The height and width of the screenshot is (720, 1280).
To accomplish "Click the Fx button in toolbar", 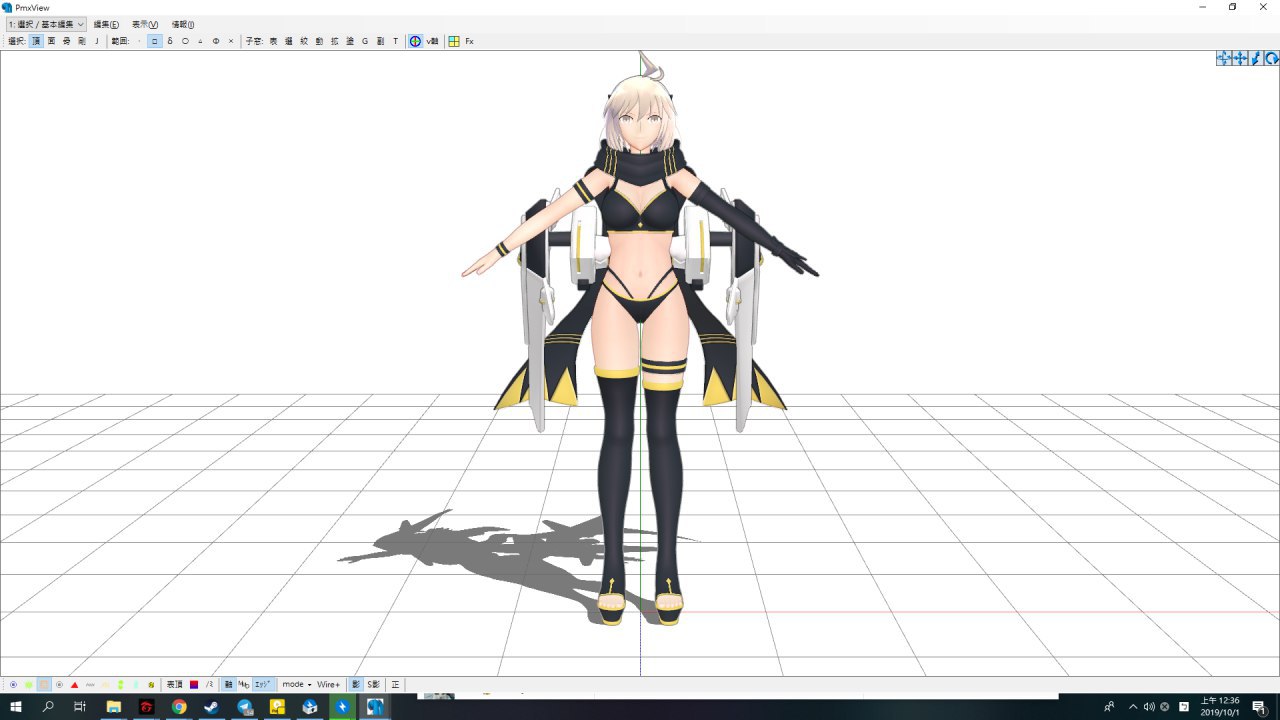I will [469, 41].
